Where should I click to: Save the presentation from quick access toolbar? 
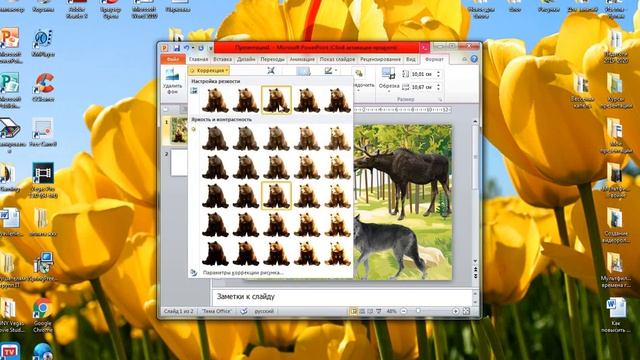(x=177, y=48)
